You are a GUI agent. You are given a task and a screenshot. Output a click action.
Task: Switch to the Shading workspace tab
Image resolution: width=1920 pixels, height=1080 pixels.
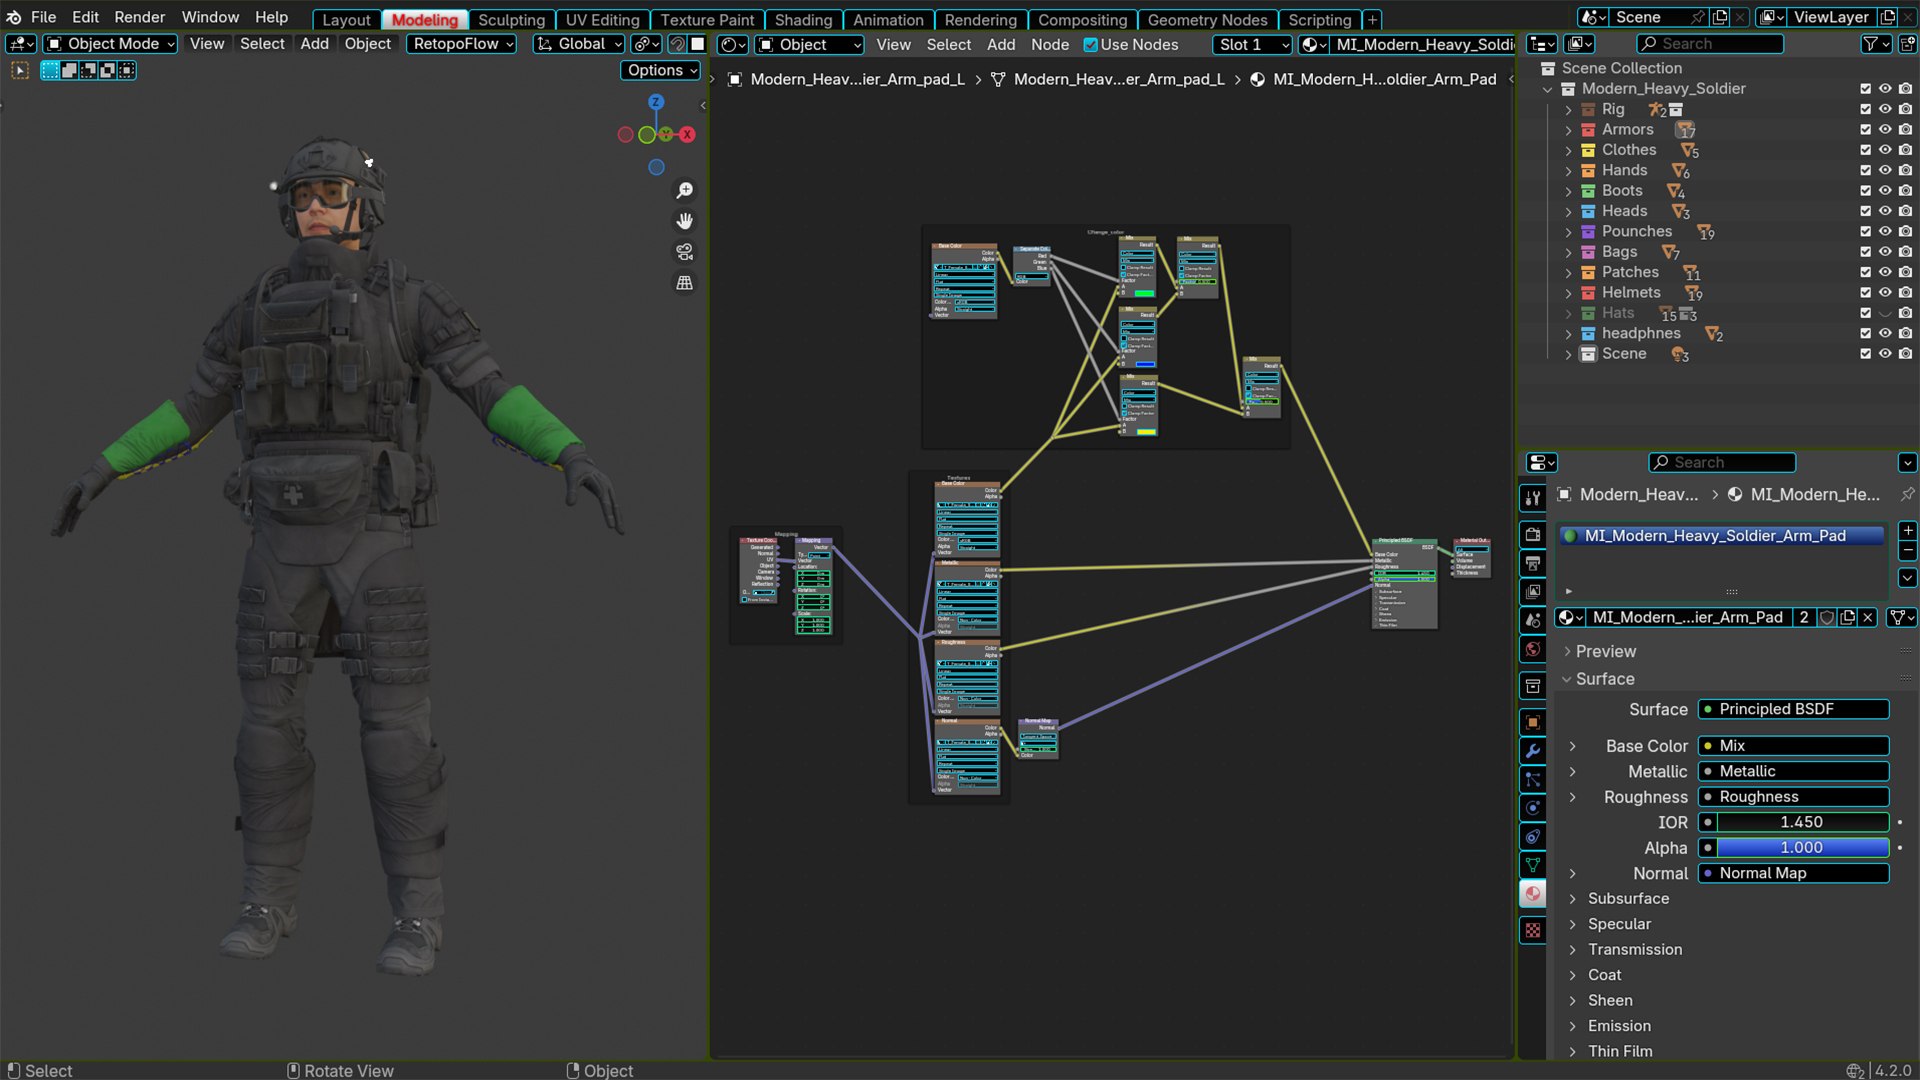click(x=803, y=19)
